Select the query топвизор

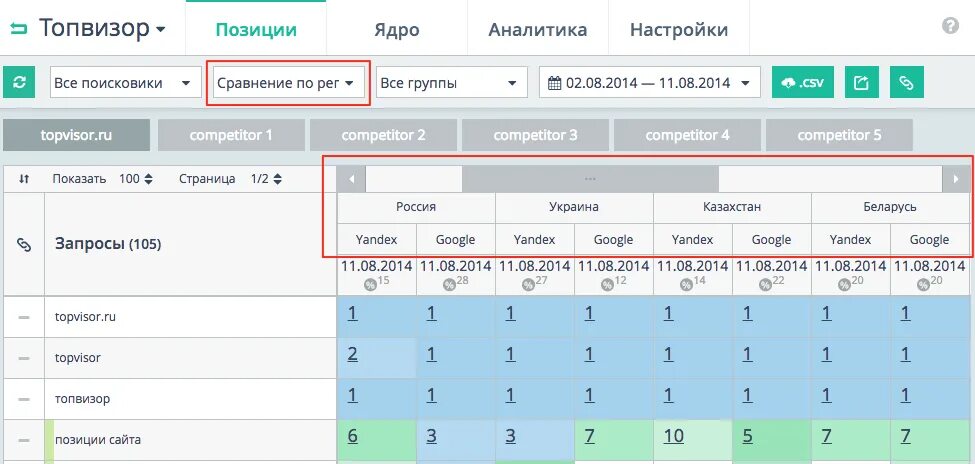pyautogui.click(x=82, y=399)
